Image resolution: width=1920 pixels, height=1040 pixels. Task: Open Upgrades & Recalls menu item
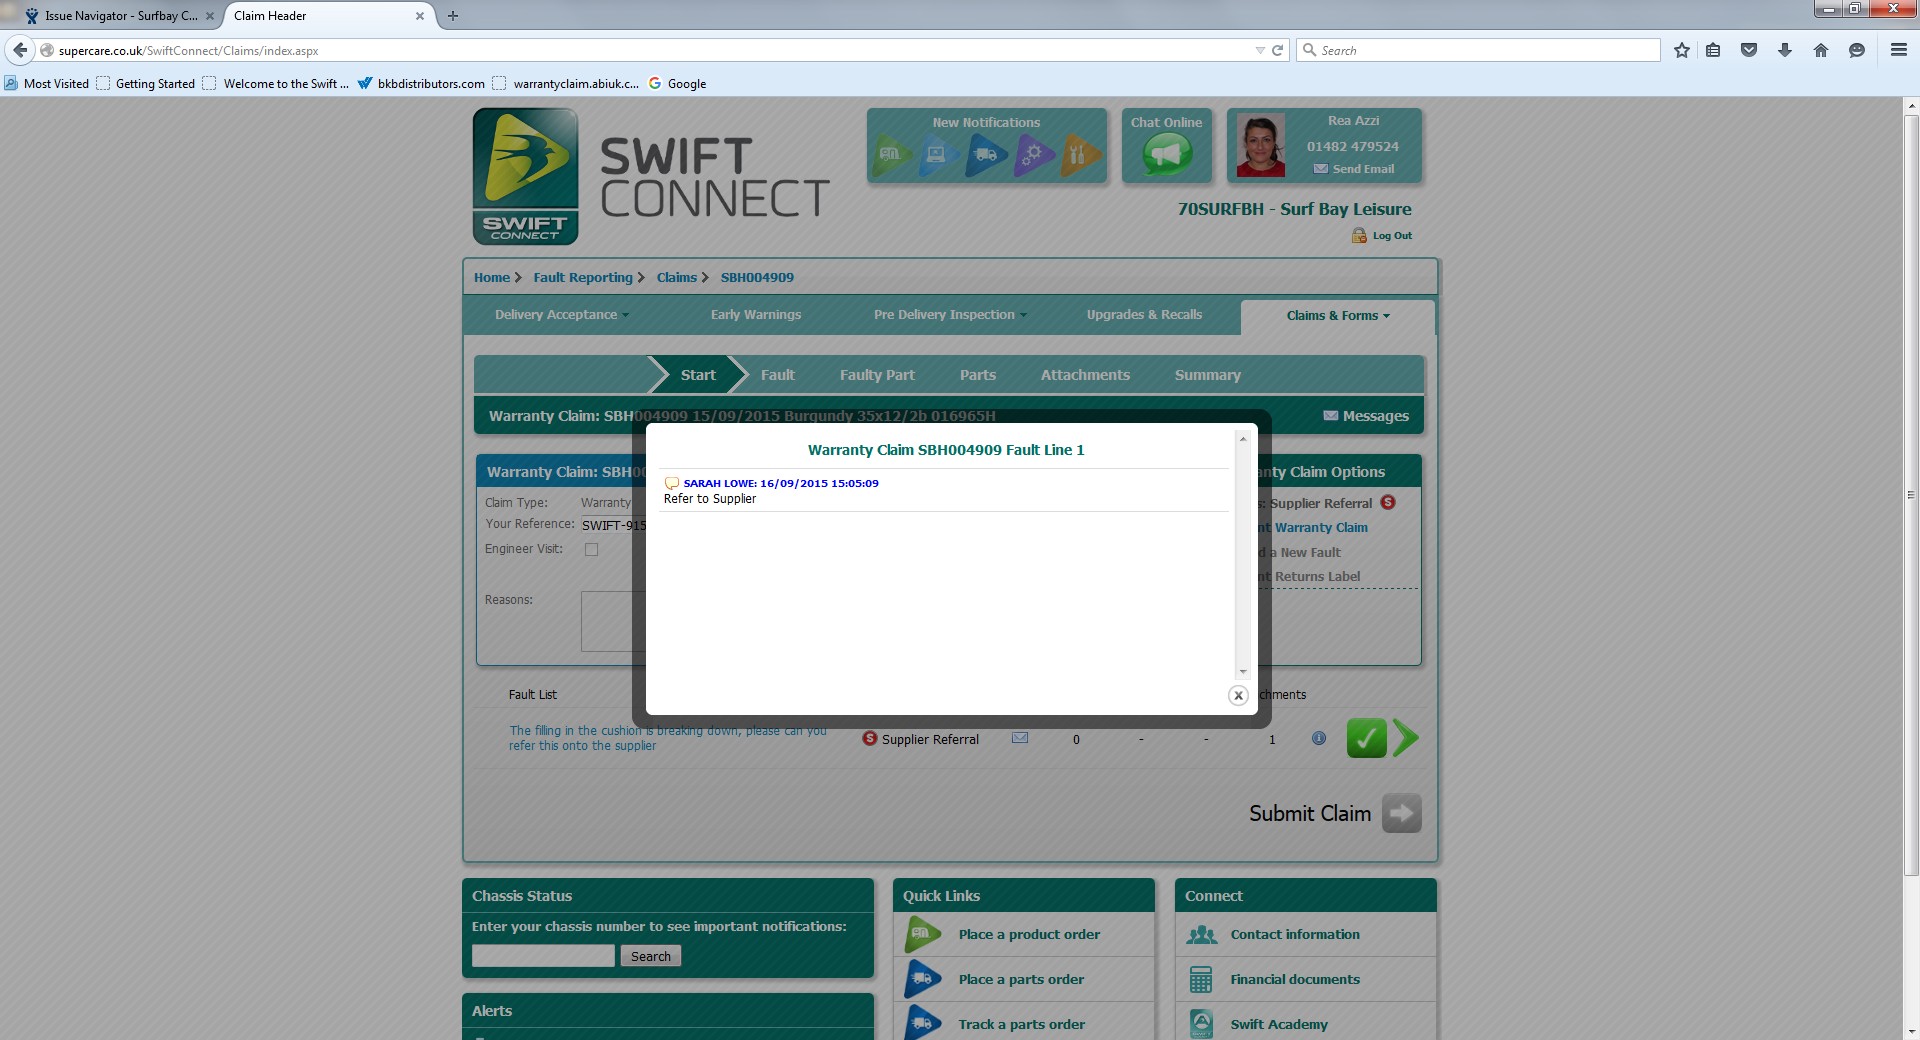(1144, 315)
